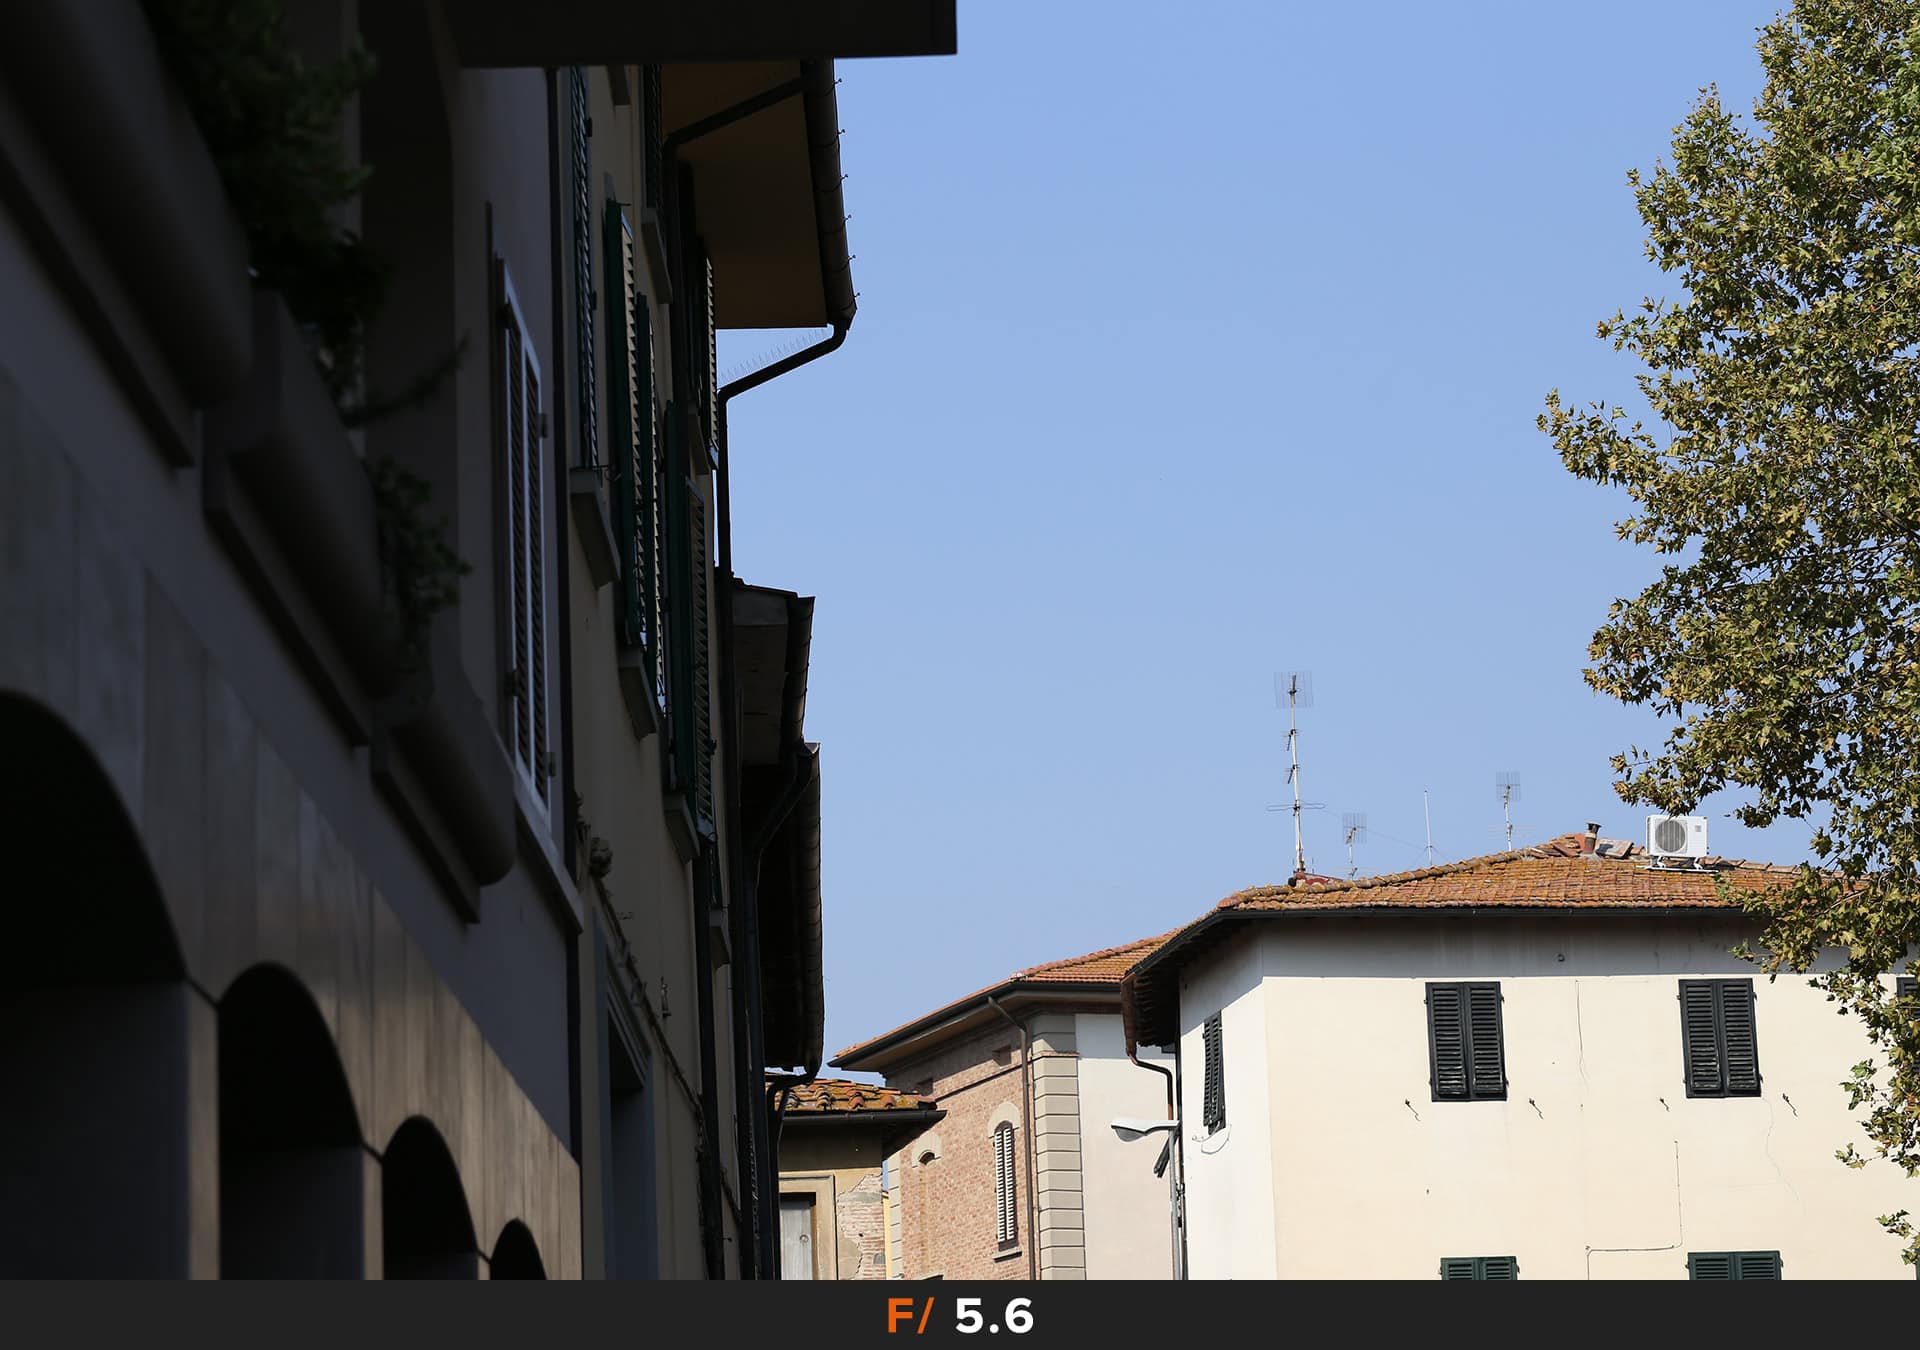Click the green shutter at bottom right
1920x1350 pixels.
(1733, 1265)
